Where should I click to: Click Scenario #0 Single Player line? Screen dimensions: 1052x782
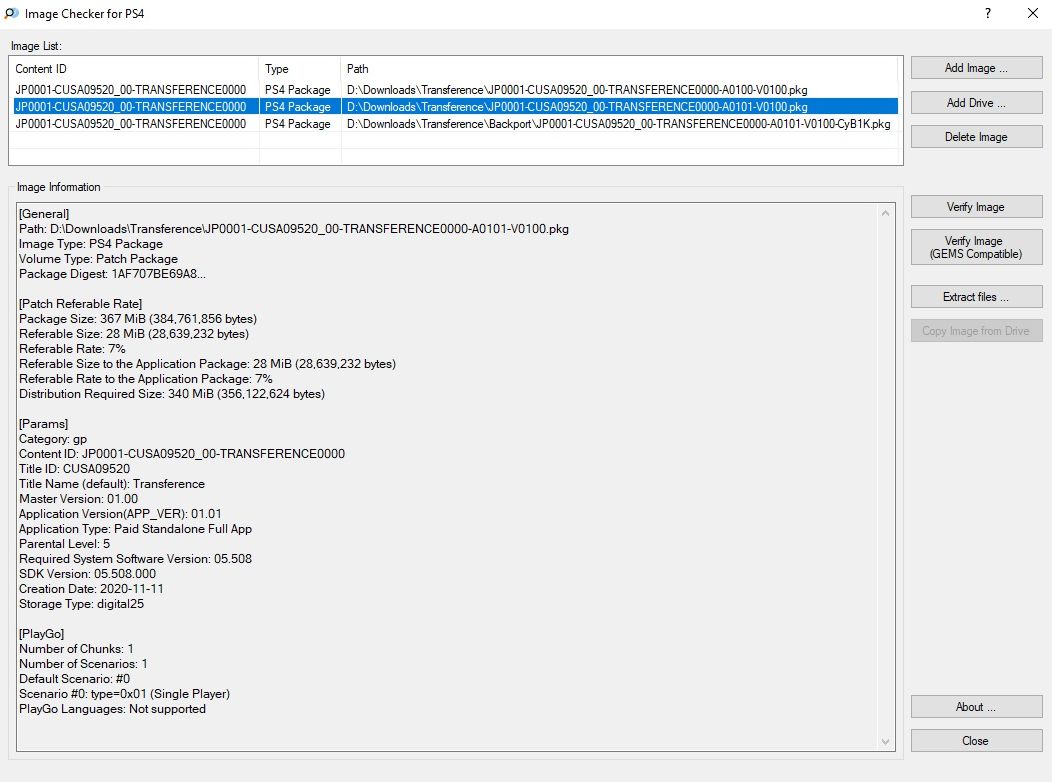pos(125,693)
